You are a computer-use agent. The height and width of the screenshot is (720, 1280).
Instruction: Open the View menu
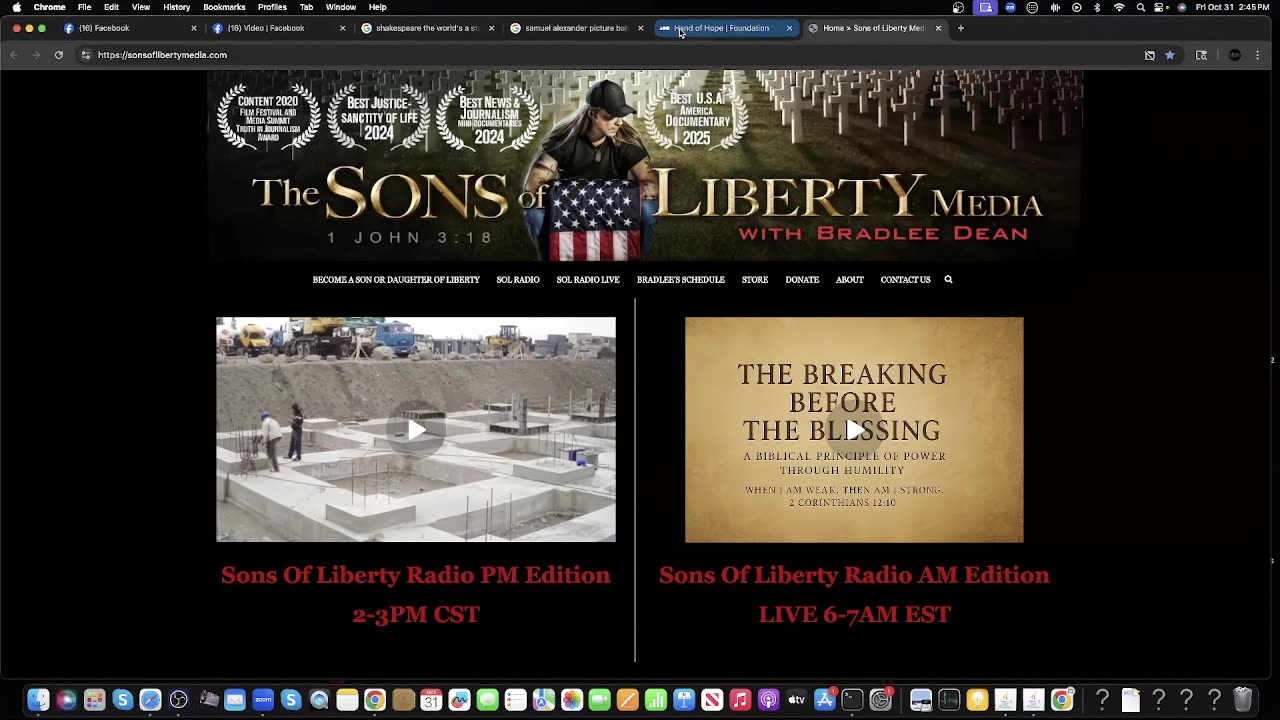point(141,7)
